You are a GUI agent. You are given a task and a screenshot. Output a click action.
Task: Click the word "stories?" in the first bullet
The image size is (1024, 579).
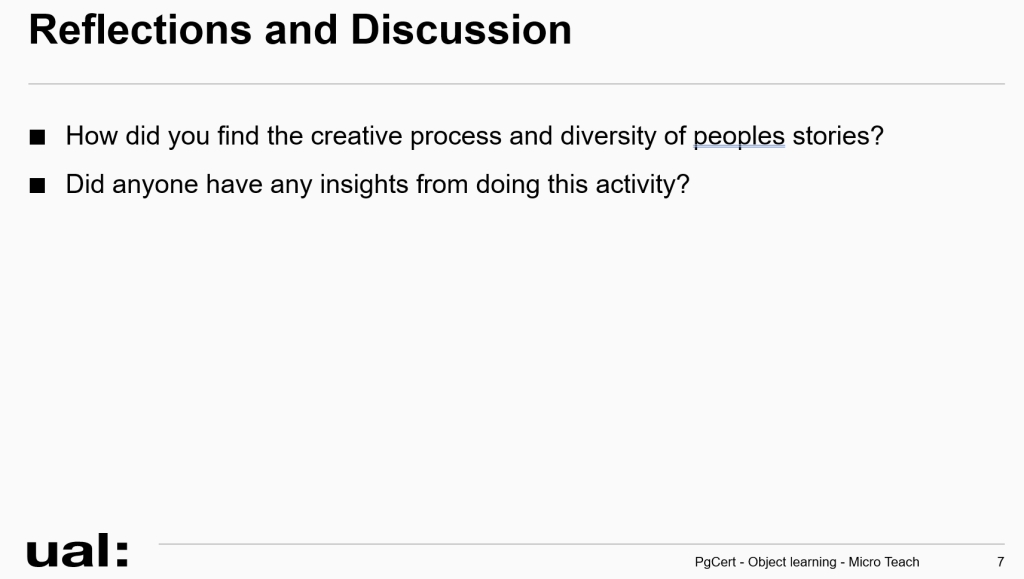click(x=838, y=136)
